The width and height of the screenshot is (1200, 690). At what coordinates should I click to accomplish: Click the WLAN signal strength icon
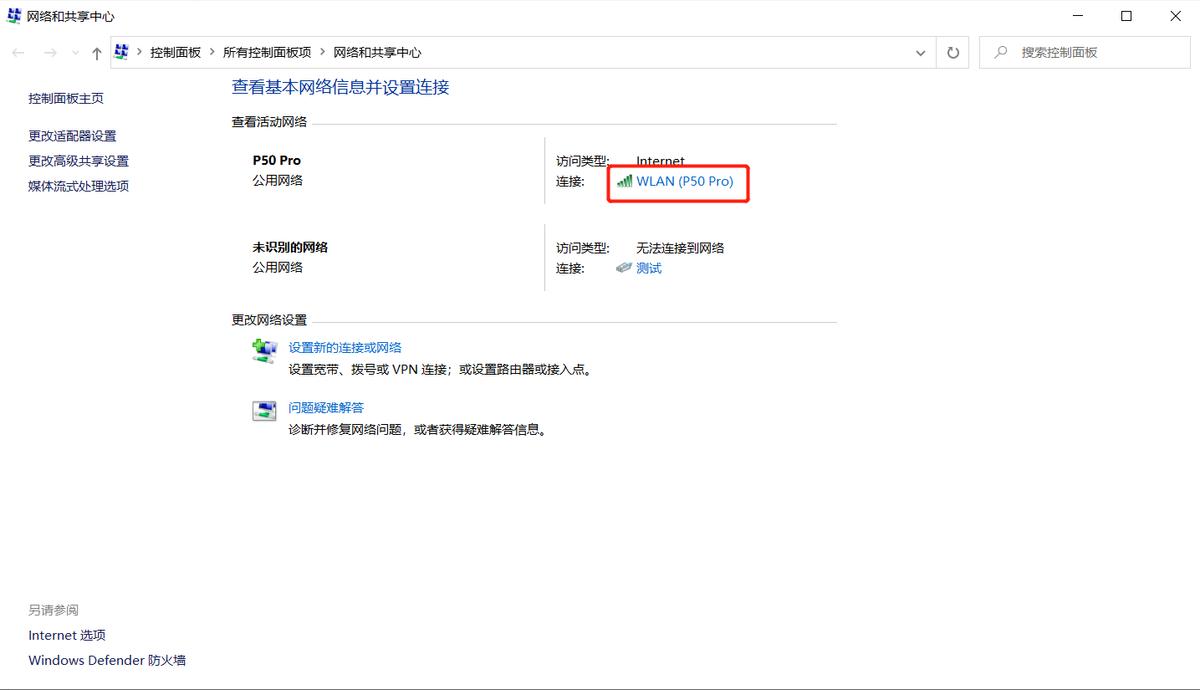coord(623,182)
